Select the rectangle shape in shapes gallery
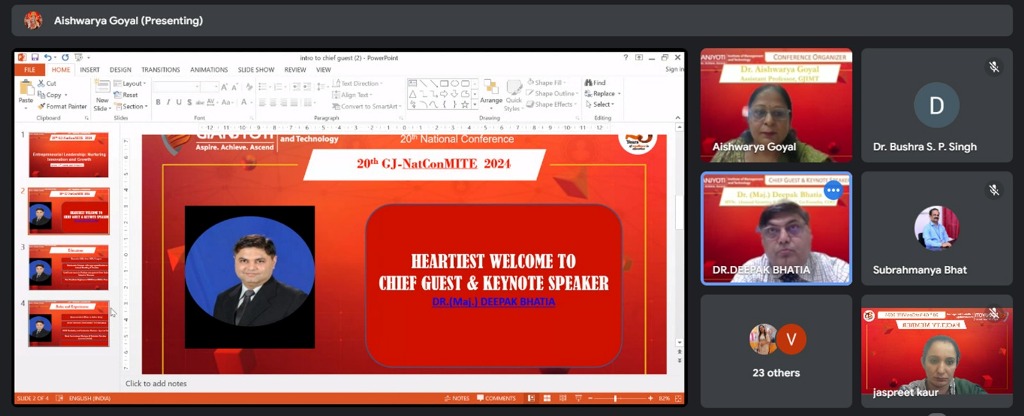The height and width of the screenshot is (416, 1024). (444, 84)
